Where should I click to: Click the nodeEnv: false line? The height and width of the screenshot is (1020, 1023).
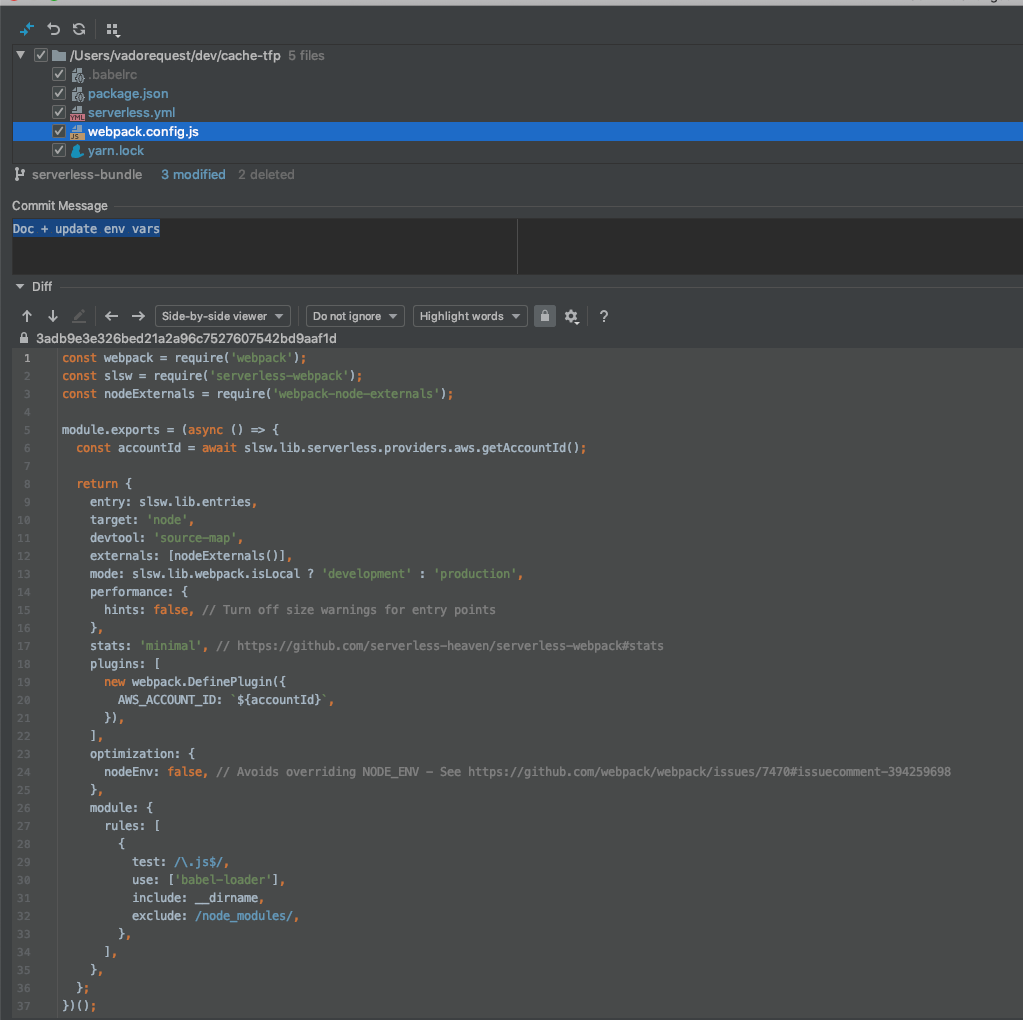coord(527,772)
